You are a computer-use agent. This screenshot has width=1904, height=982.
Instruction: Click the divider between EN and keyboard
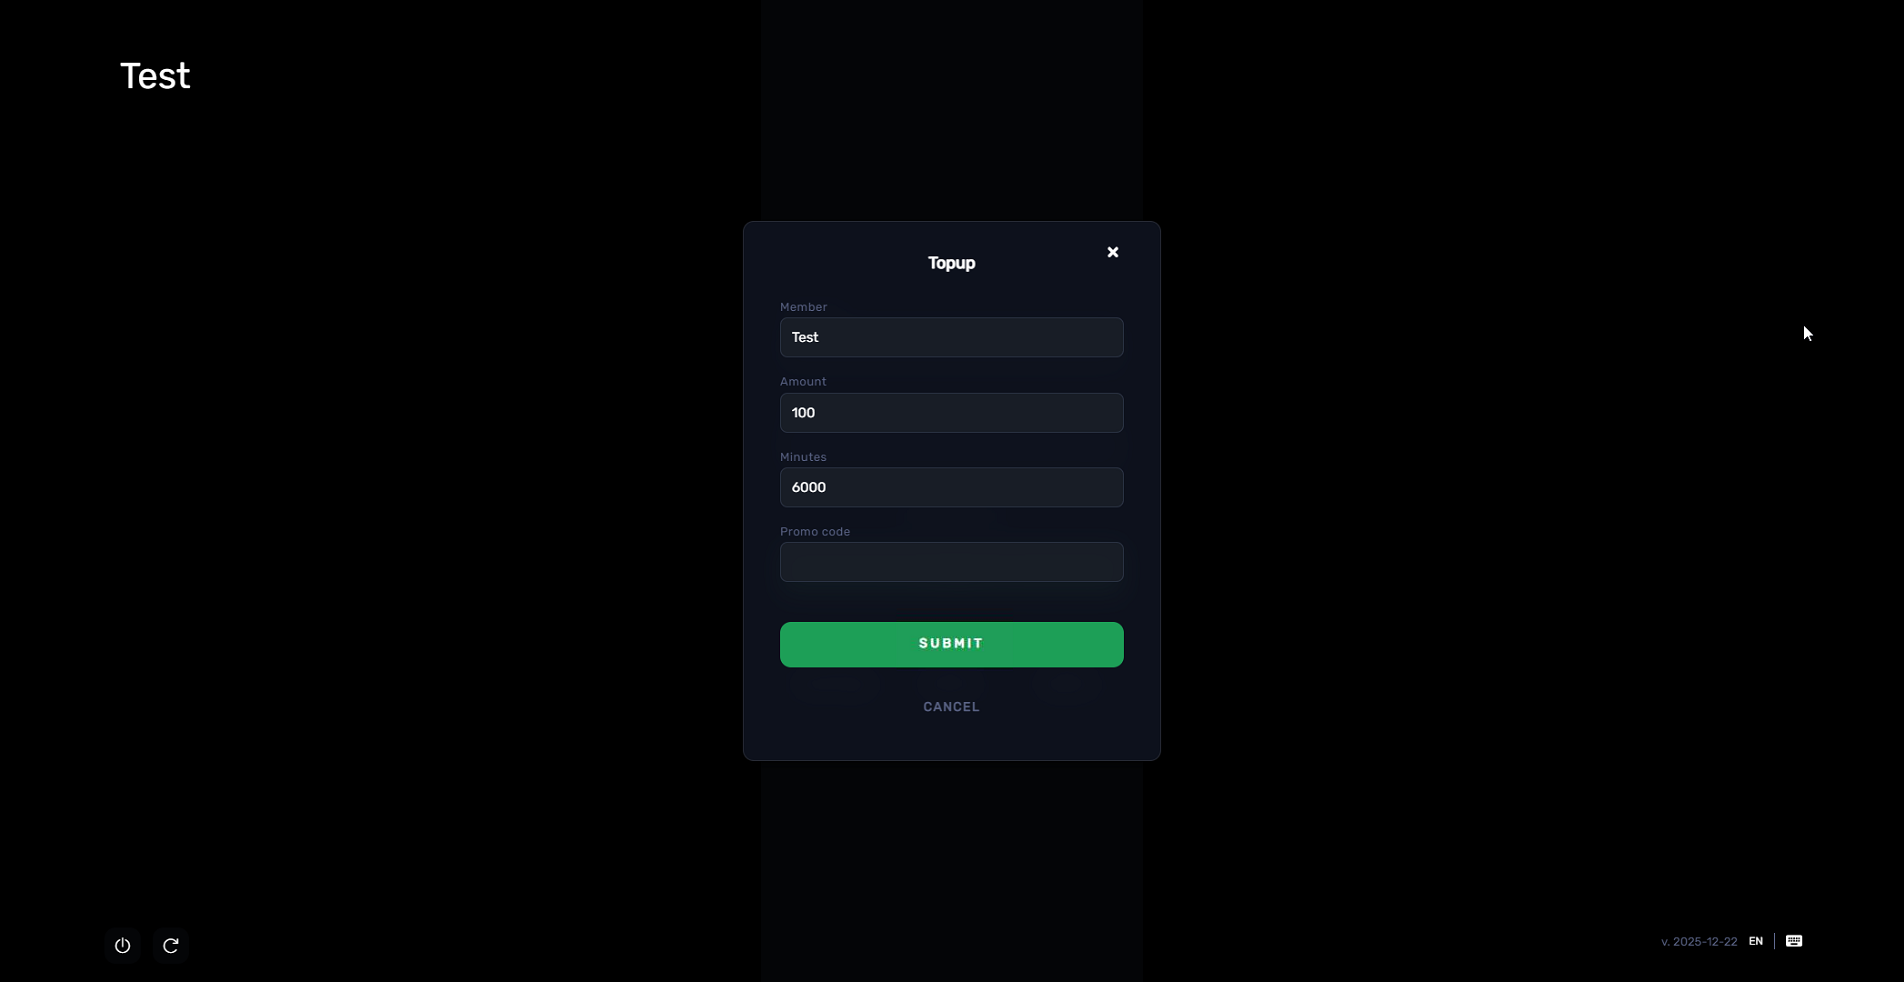[1775, 941]
